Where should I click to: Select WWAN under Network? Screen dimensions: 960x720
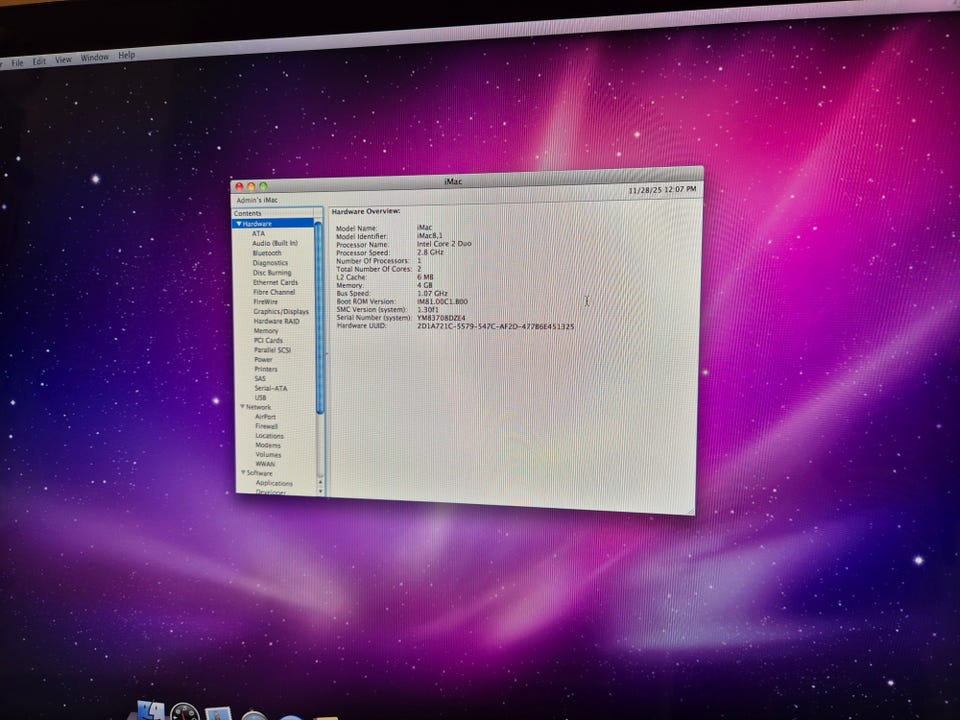pyautogui.click(x=265, y=463)
